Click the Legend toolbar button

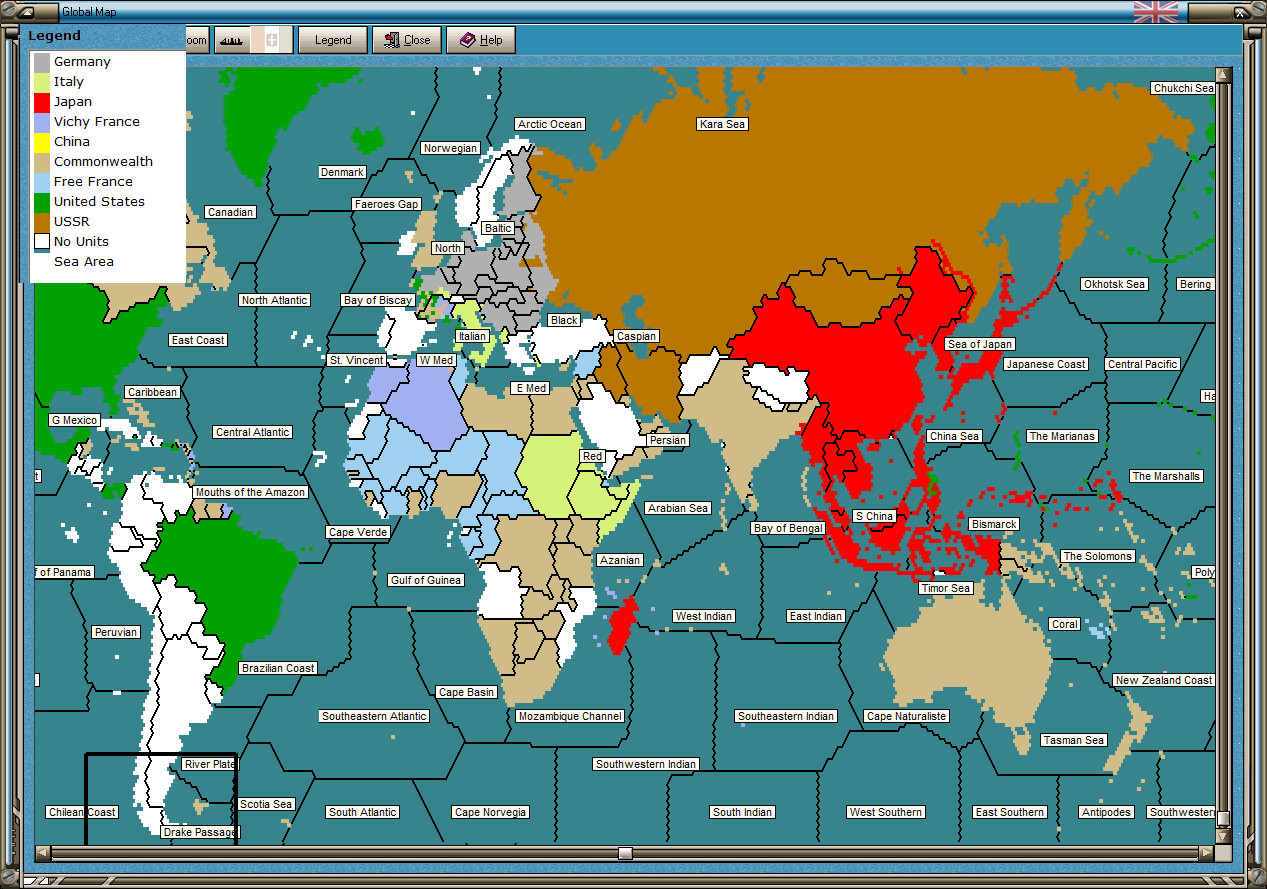[333, 40]
